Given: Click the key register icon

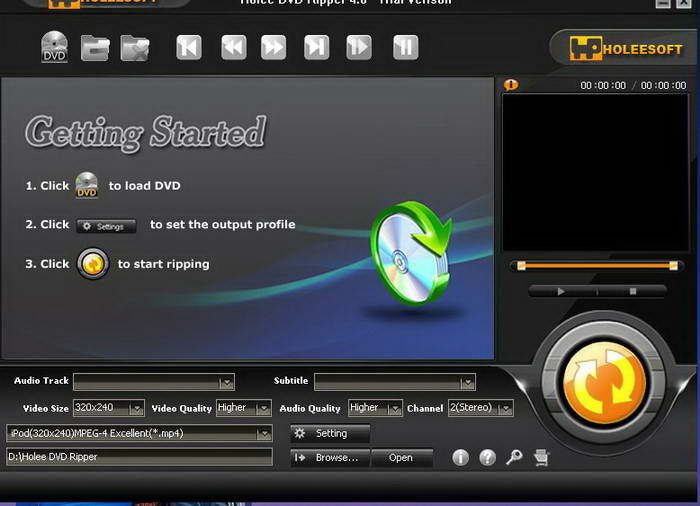Looking at the screenshot, I should pos(514,457).
